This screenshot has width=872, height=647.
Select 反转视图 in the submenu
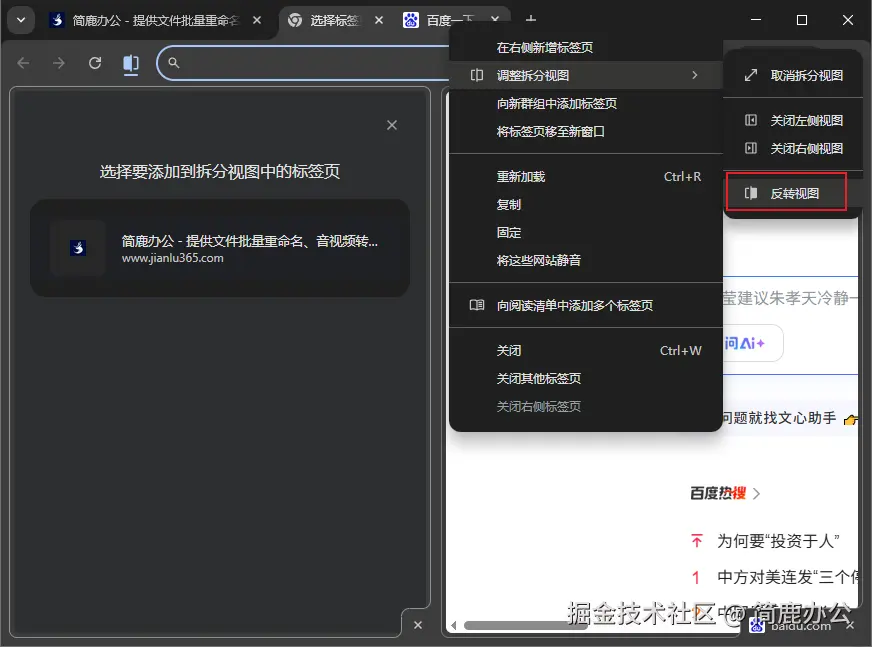point(796,192)
